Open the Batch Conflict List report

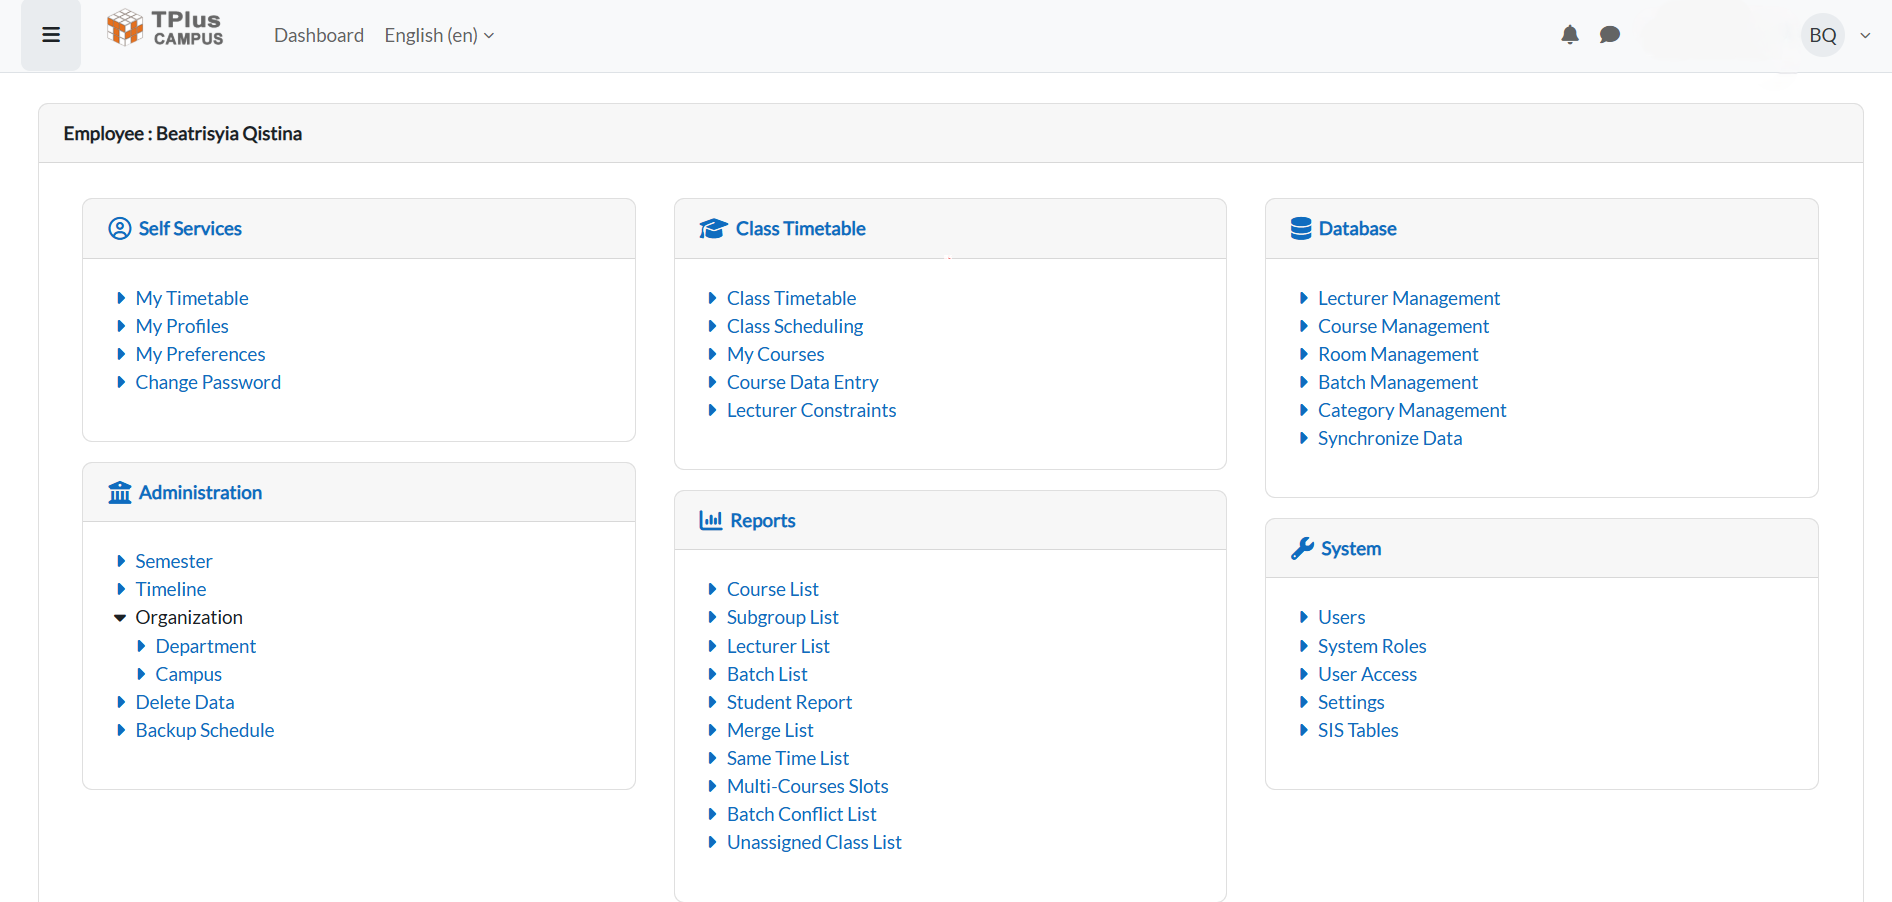pyautogui.click(x=801, y=815)
